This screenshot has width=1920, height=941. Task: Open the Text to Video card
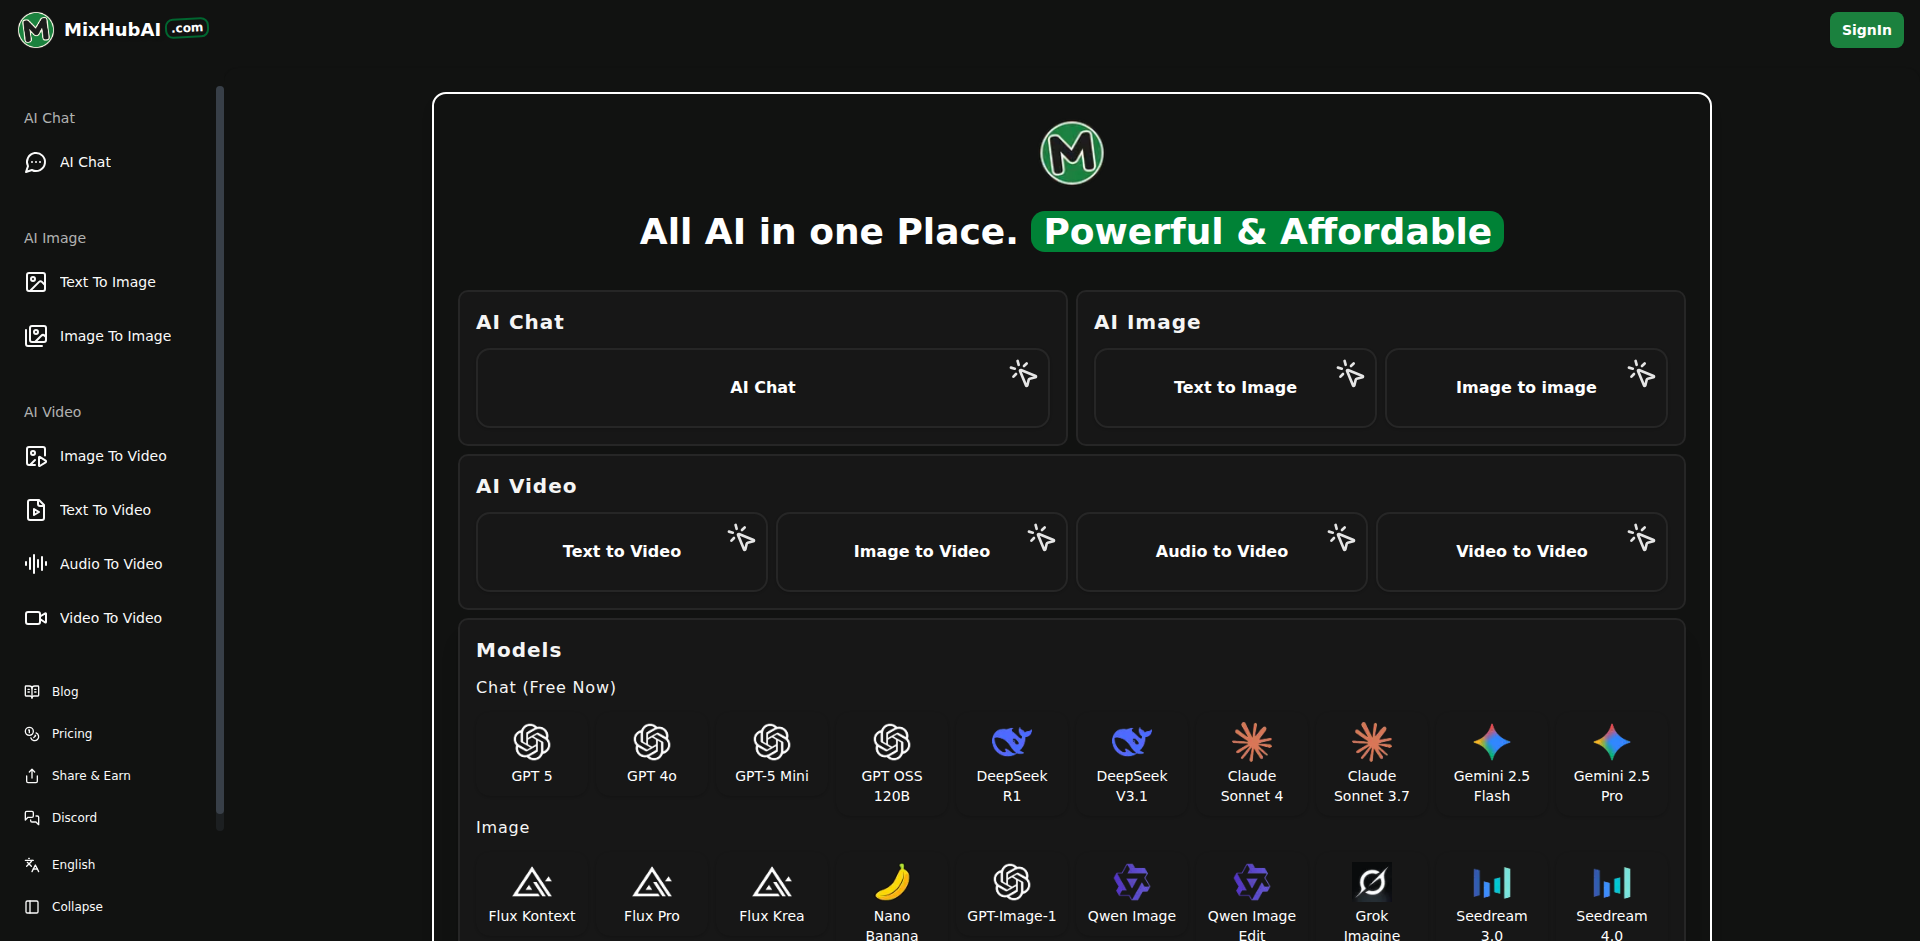(x=622, y=552)
